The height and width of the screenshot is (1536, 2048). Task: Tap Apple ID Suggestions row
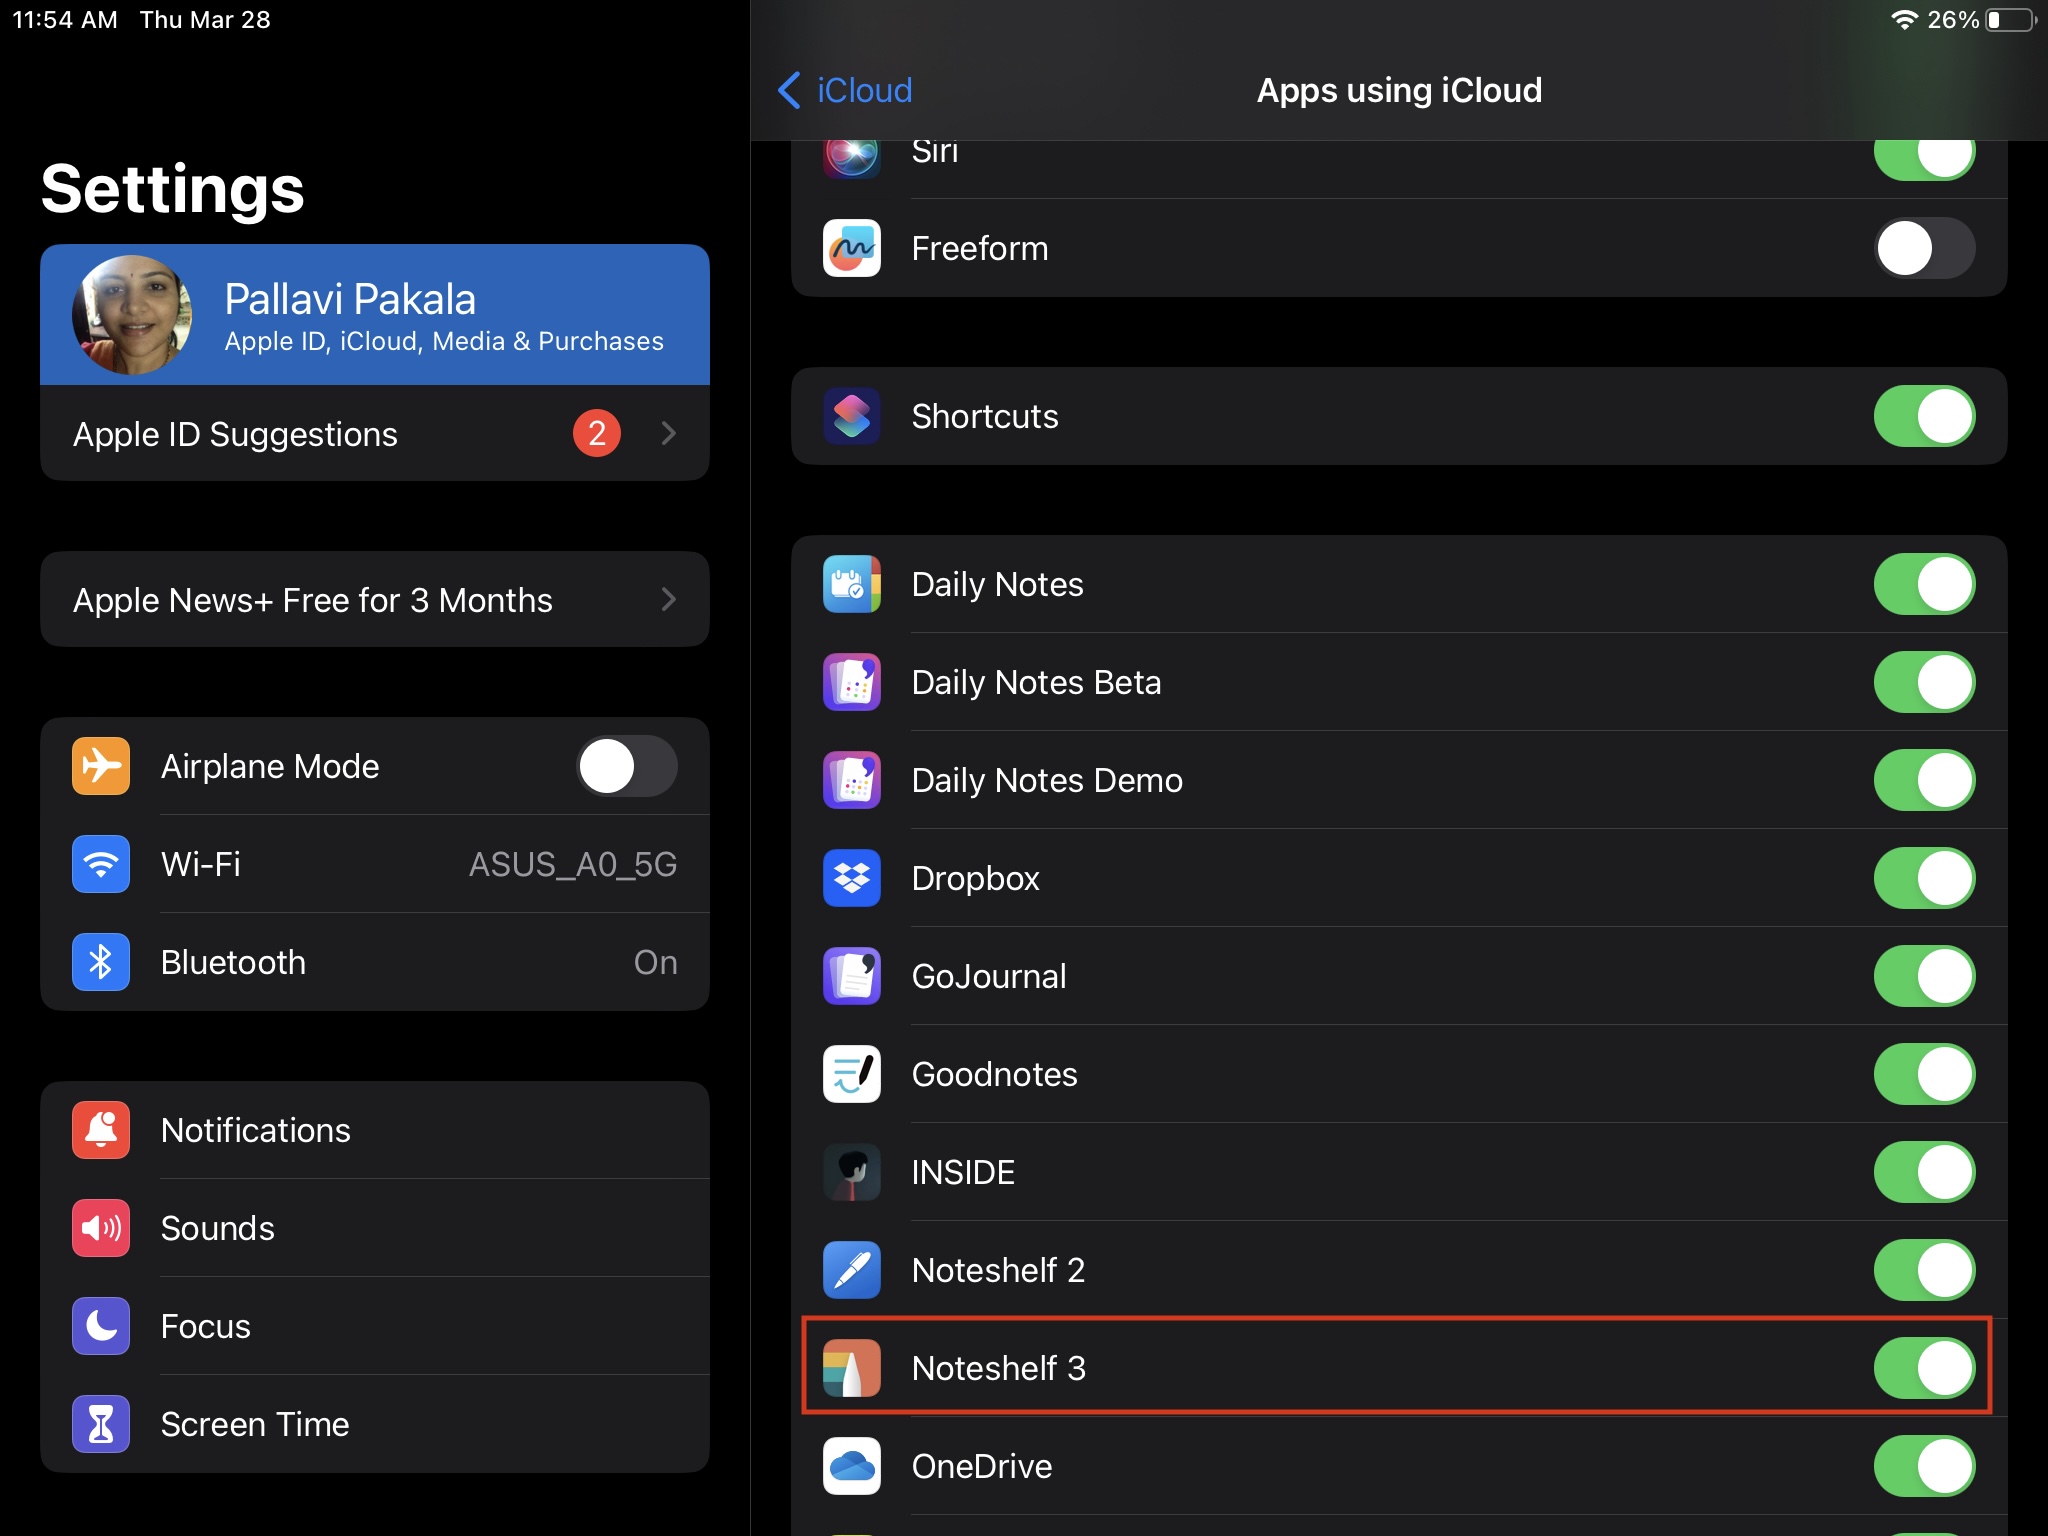pyautogui.click(x=375, y=433)
